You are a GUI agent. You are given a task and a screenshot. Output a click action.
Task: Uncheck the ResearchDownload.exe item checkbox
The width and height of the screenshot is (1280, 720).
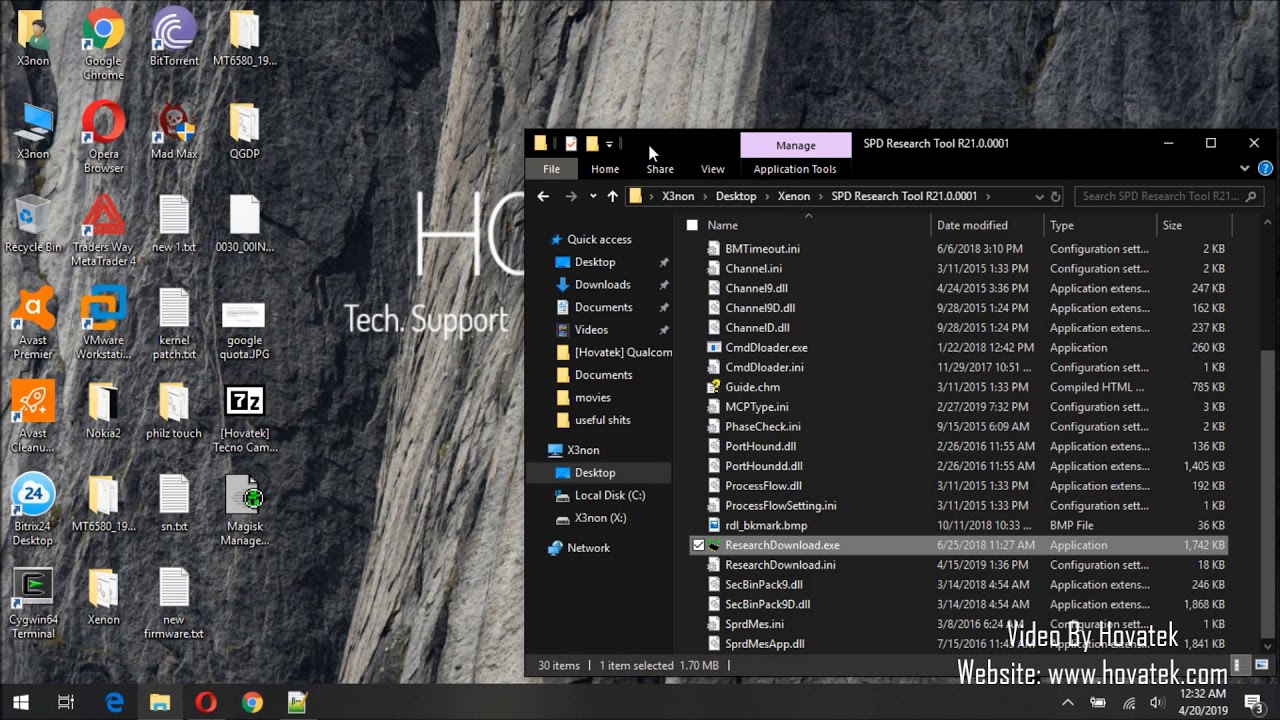point(698,545)
